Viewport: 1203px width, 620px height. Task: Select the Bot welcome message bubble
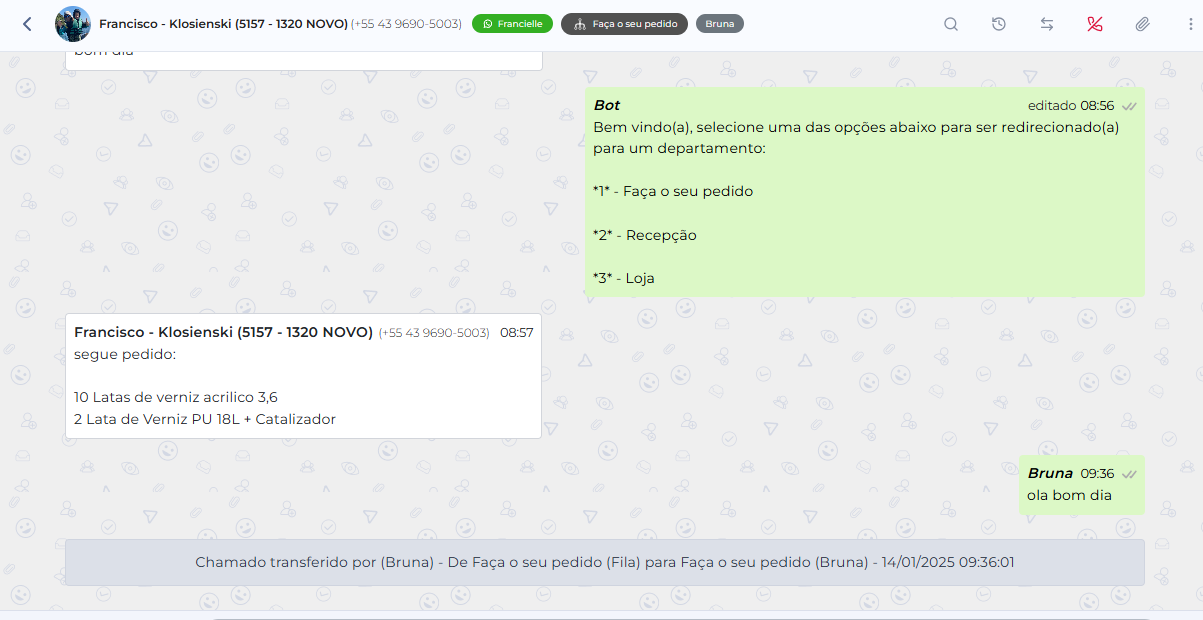[865, 192]
